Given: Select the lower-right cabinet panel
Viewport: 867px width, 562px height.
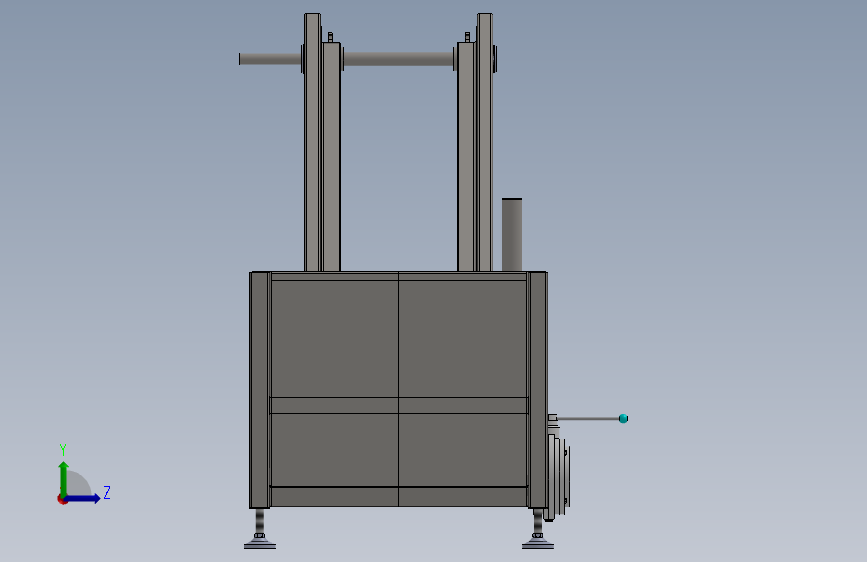Looking at the screenshot, I should pos(462,450).
